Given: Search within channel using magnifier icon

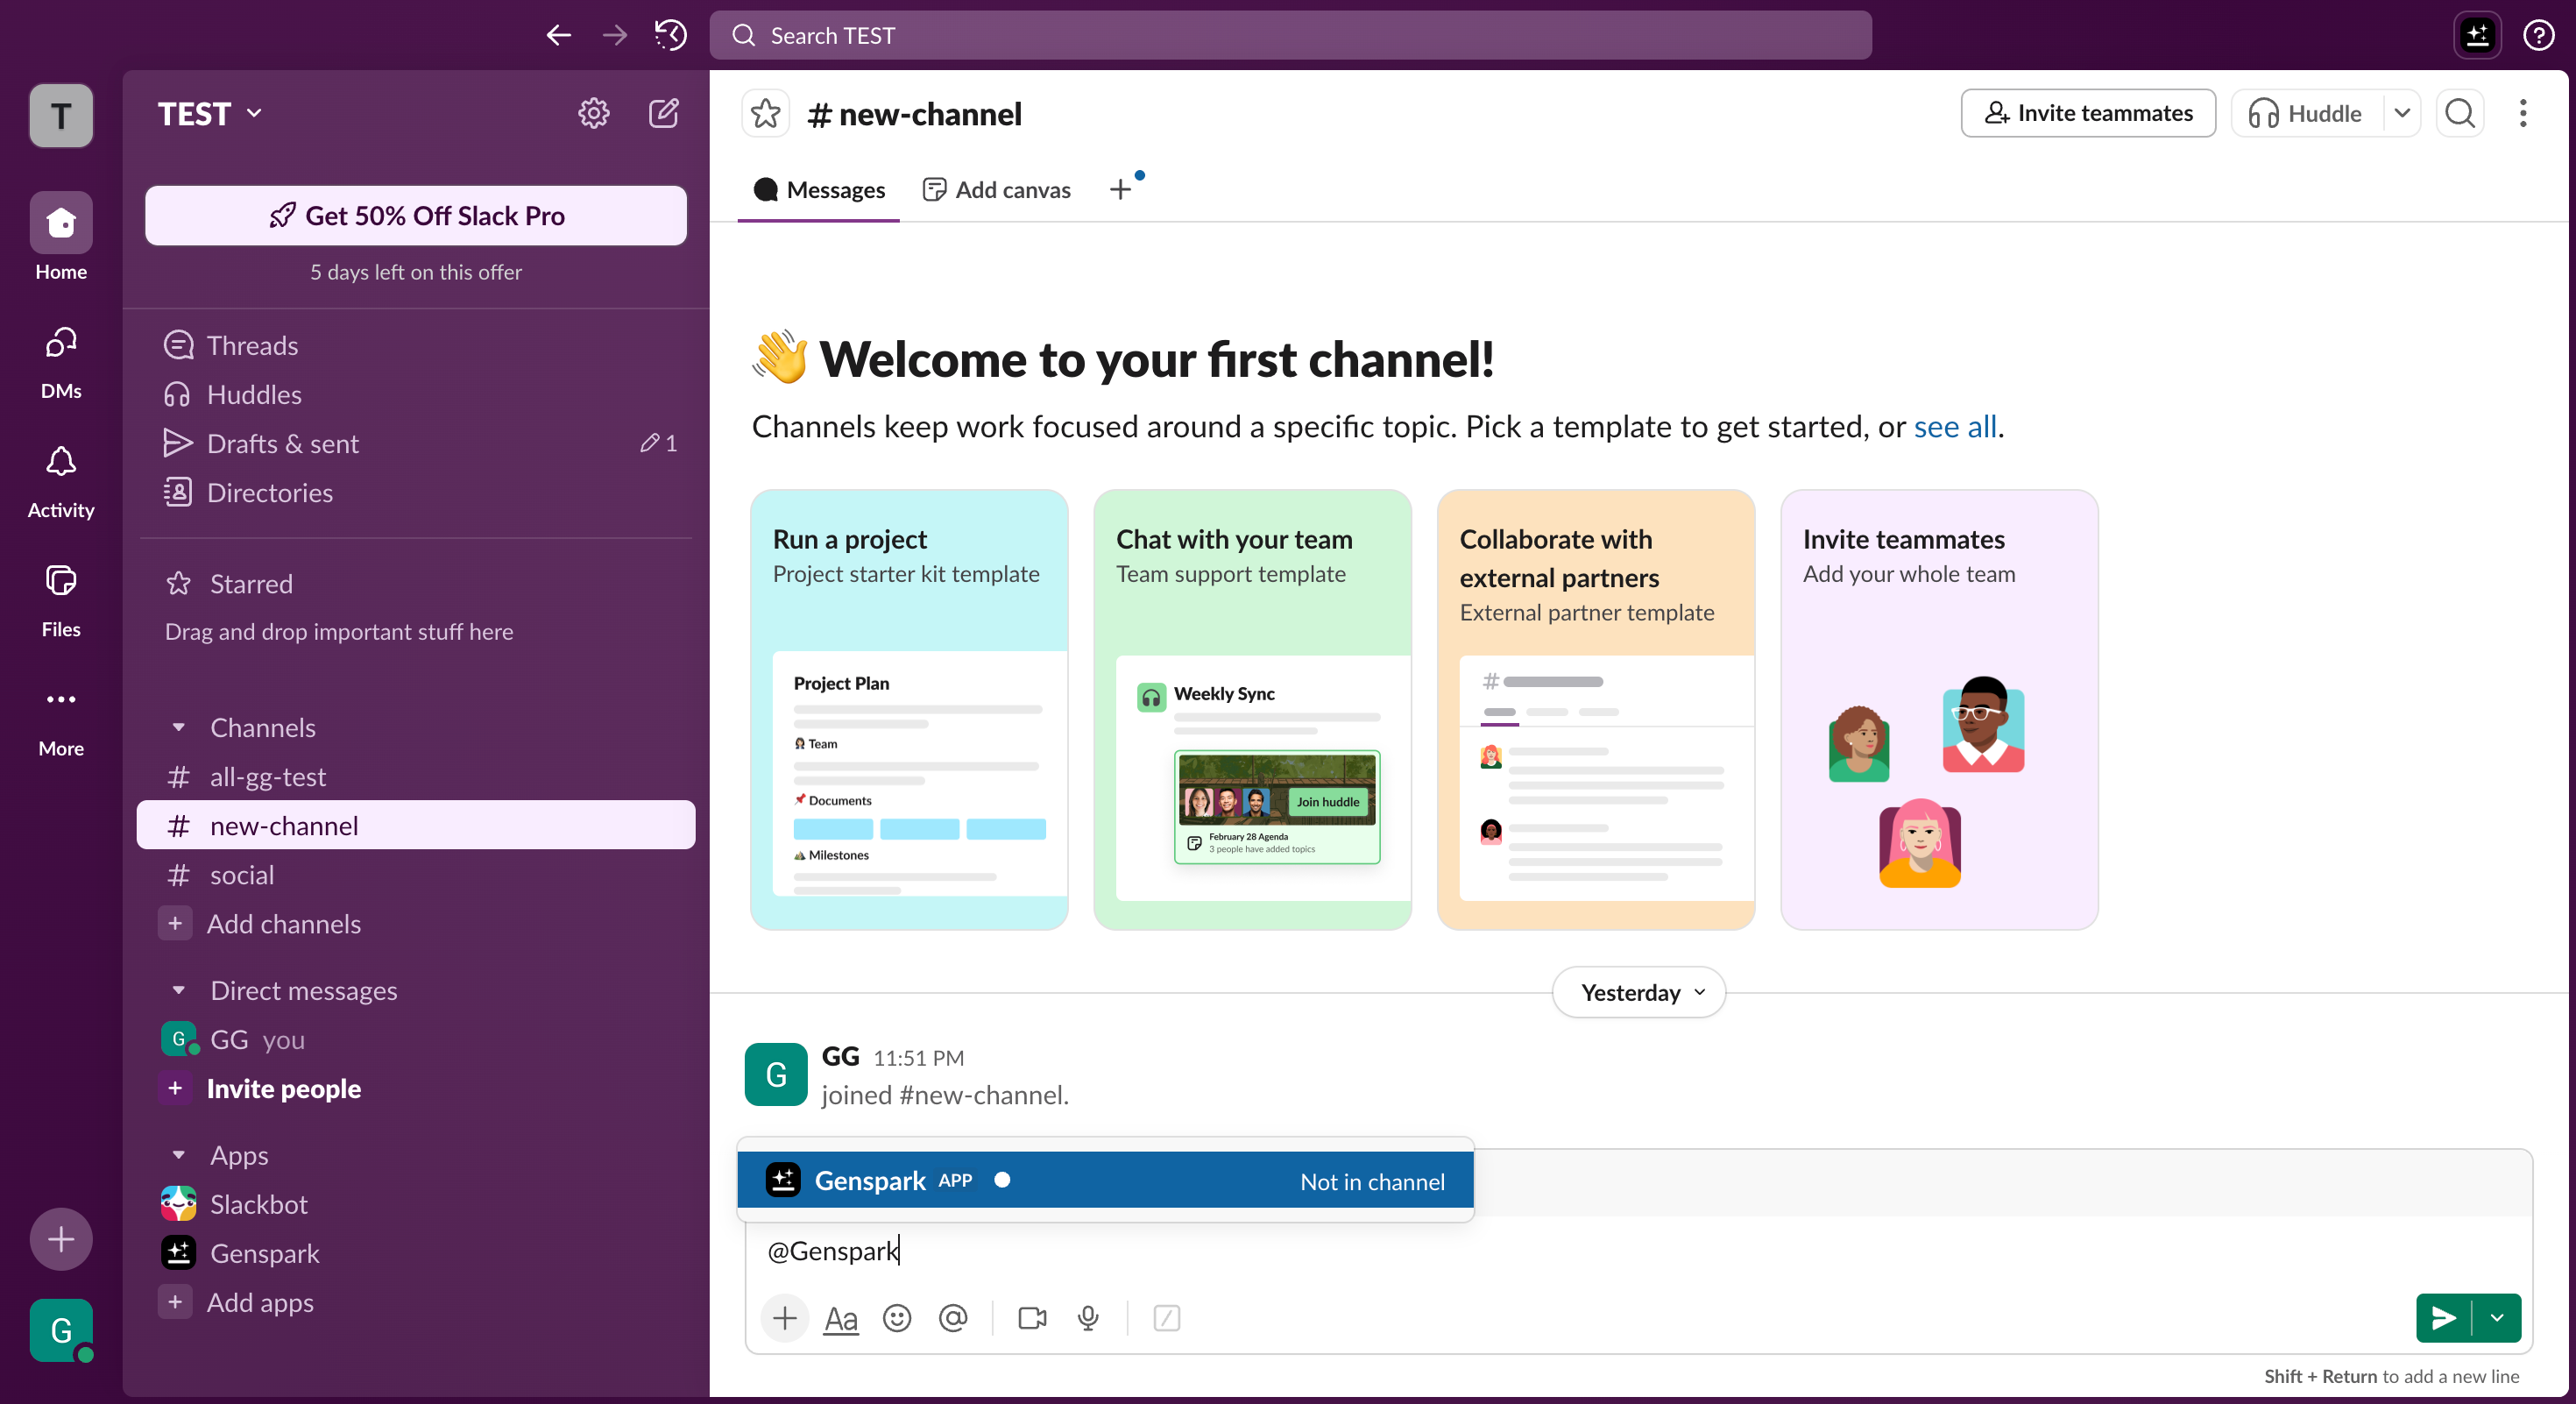Looking at the screenshot, I should click(x=2460, y=113).
